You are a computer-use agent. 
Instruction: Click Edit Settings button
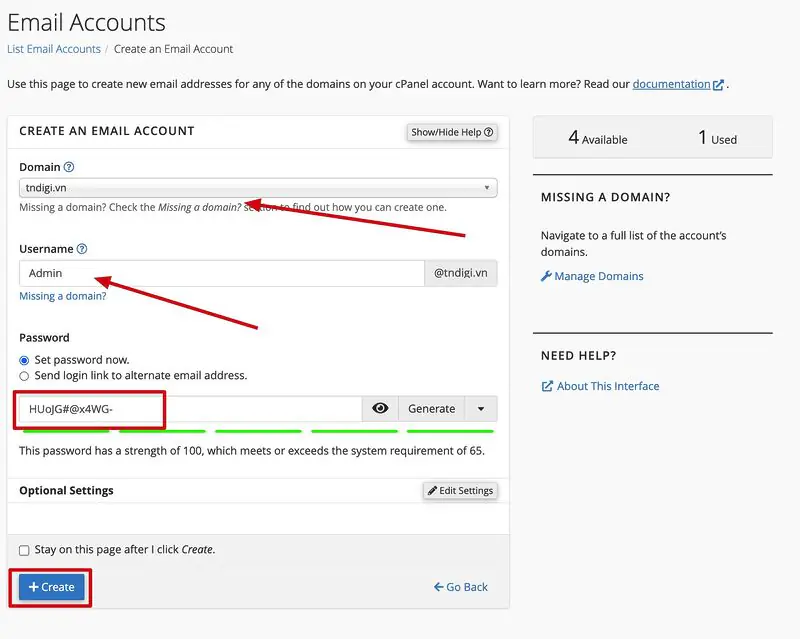click(460, 490)
